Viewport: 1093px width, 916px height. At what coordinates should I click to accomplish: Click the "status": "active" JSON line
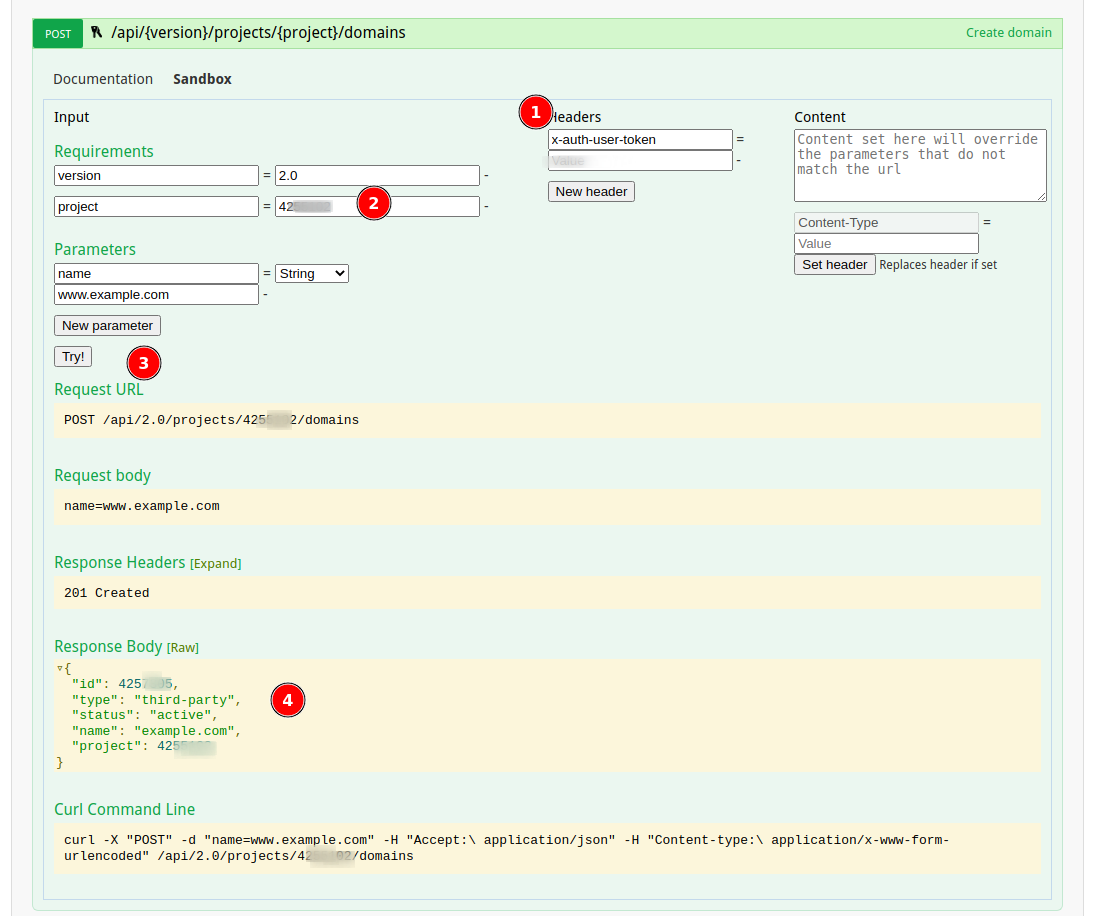[x=144, y=715]
